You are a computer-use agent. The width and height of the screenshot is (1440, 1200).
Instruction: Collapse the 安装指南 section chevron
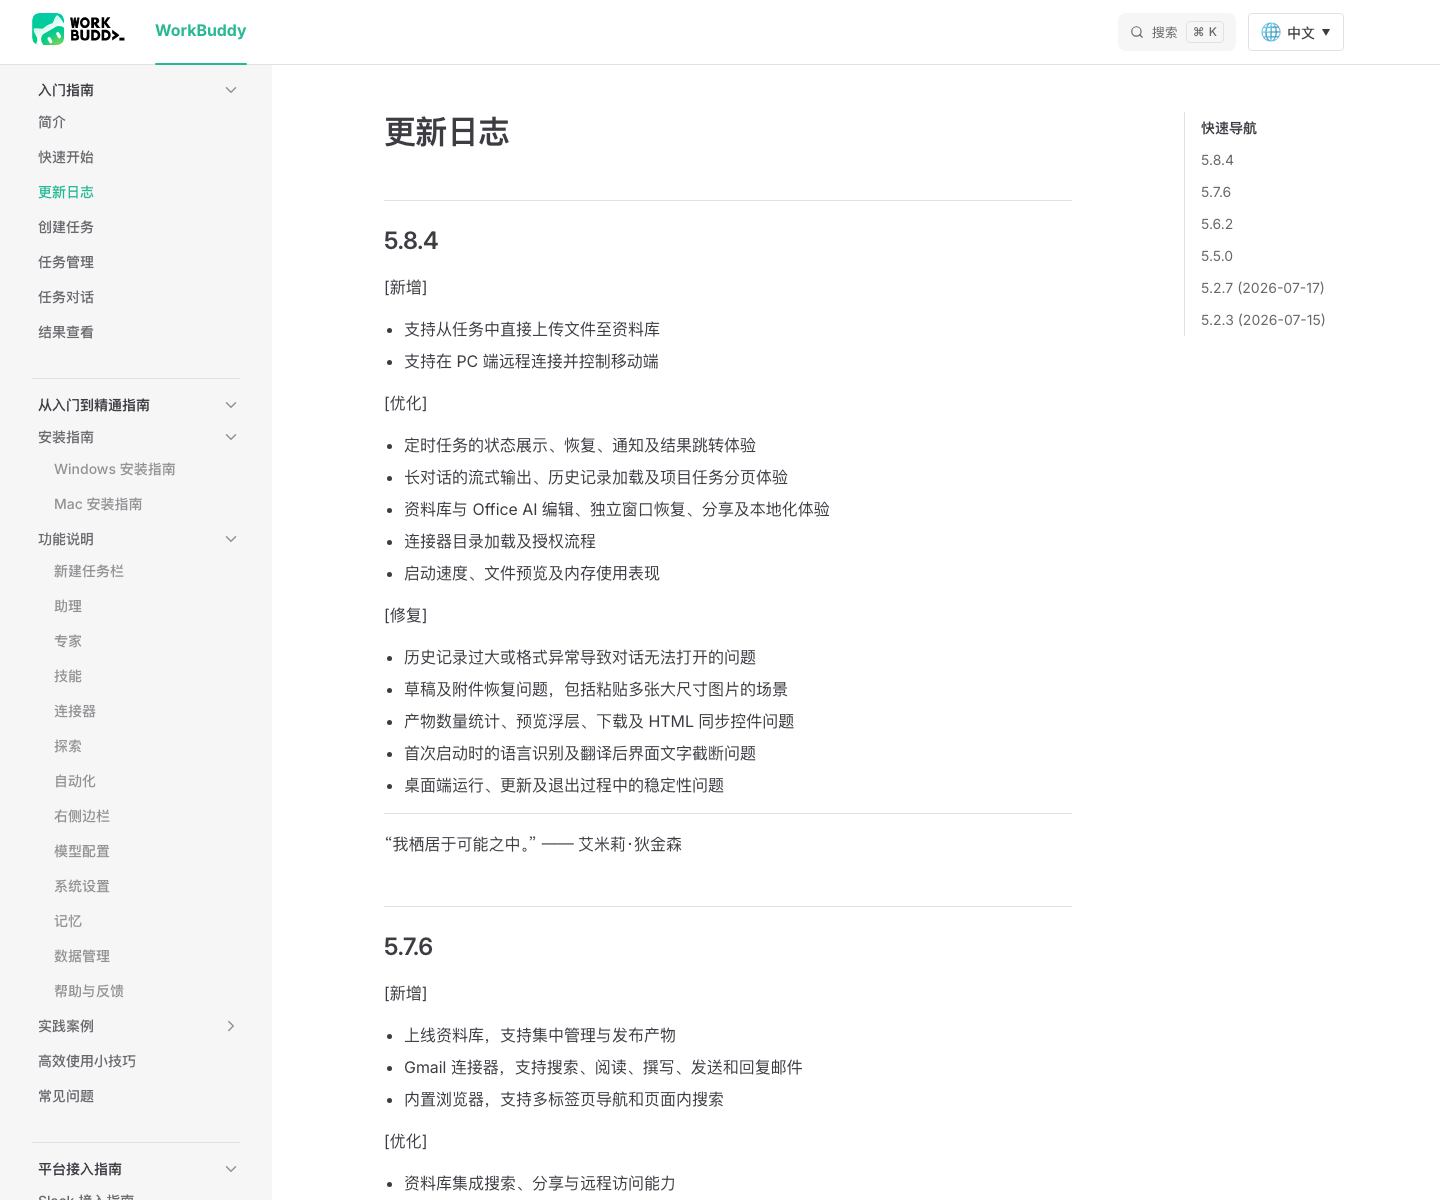pos(231,437)
